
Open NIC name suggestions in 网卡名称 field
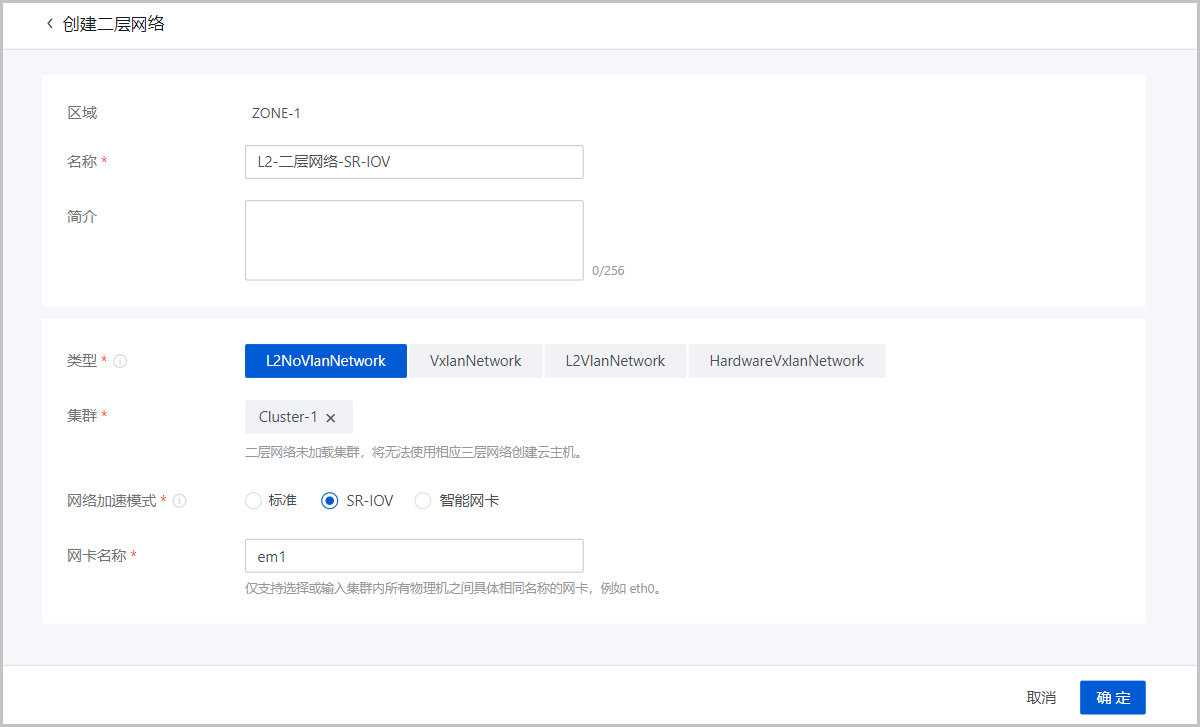pos(414,555)
